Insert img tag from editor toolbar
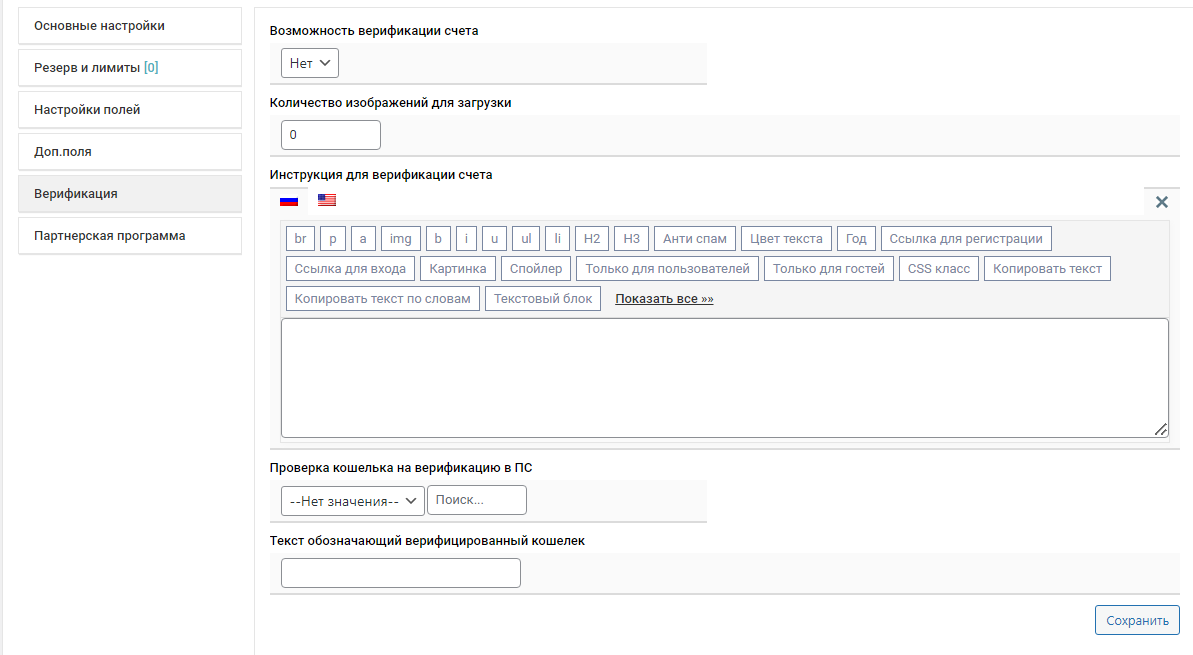1193x655 pixels. tap(400, 239)
